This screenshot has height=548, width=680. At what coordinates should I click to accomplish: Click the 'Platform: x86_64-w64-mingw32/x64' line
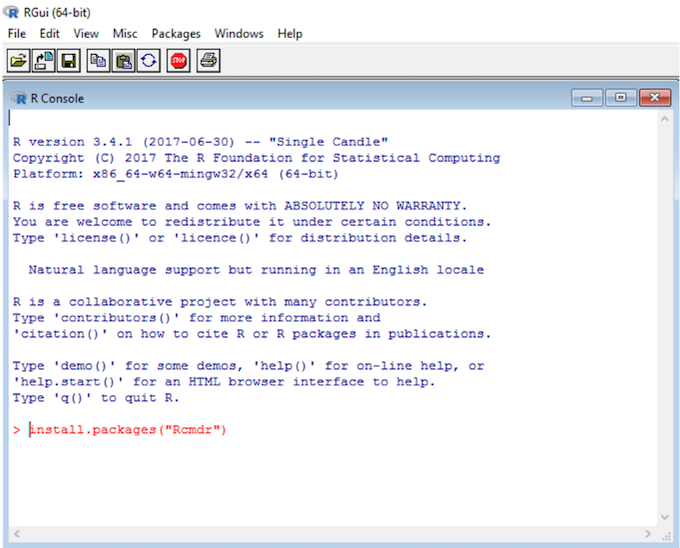click(x=175, y=174)
